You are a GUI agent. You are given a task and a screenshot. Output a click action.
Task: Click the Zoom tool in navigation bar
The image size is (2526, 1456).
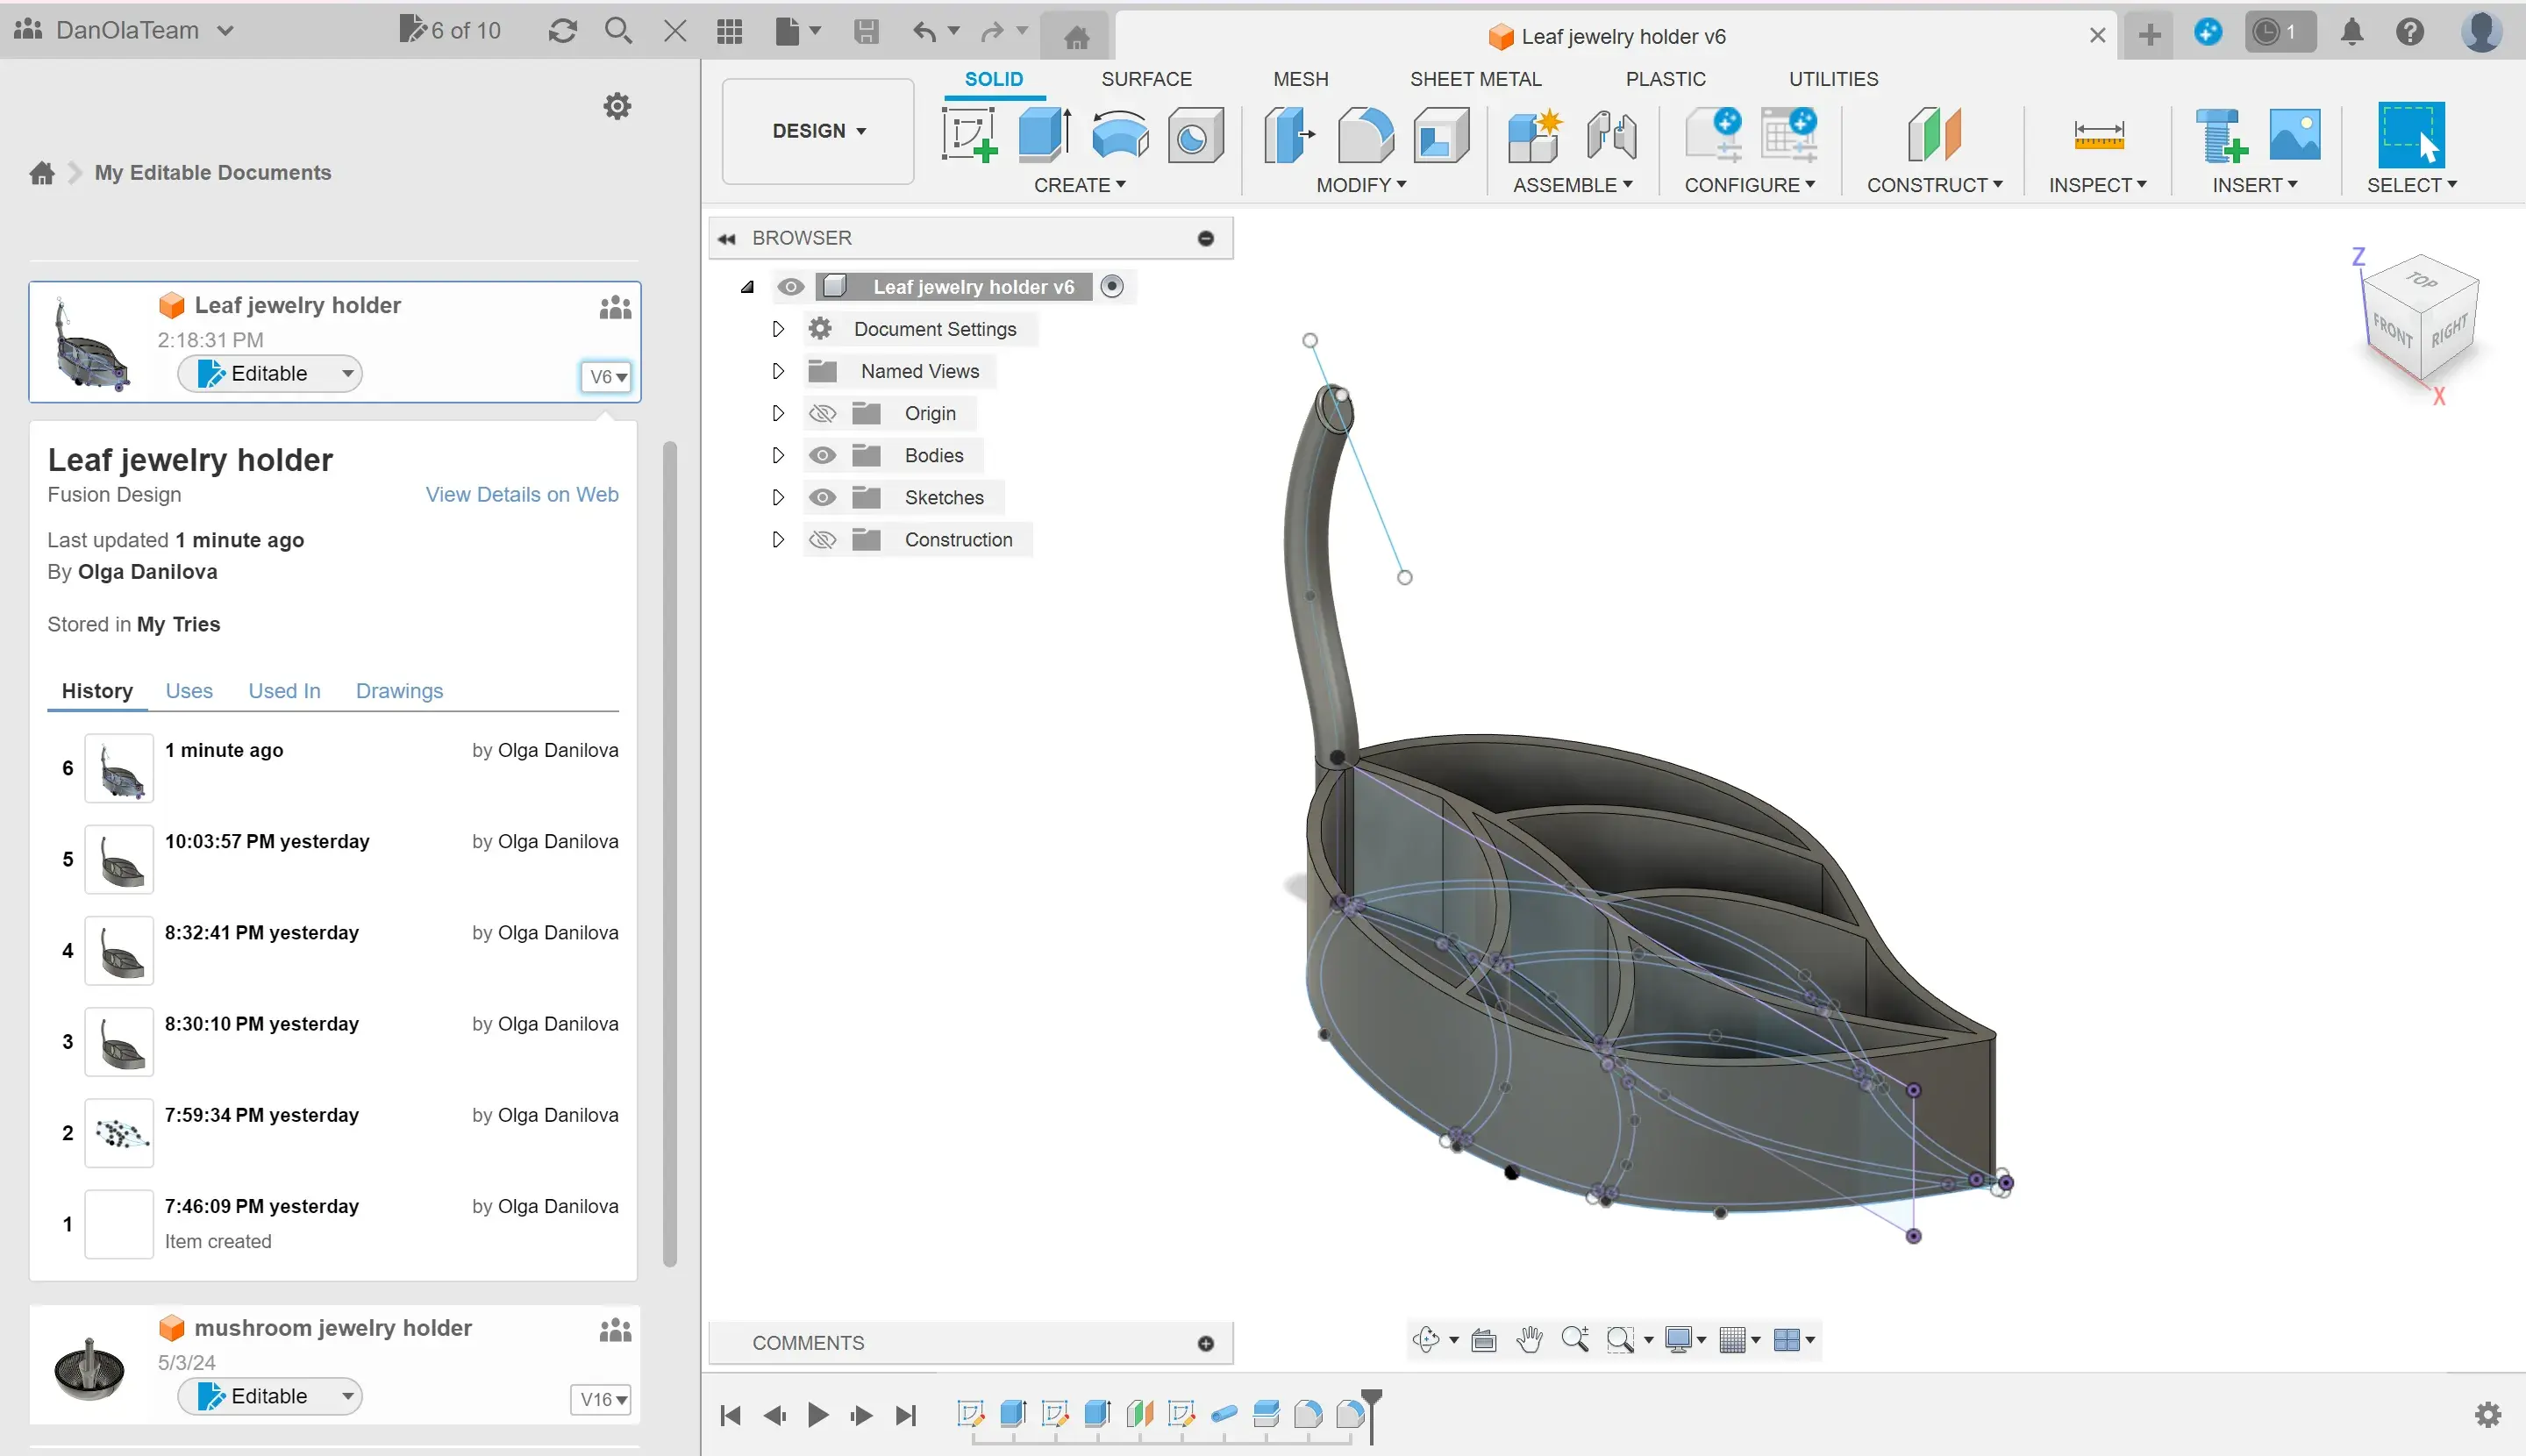pos(1575,1339)
